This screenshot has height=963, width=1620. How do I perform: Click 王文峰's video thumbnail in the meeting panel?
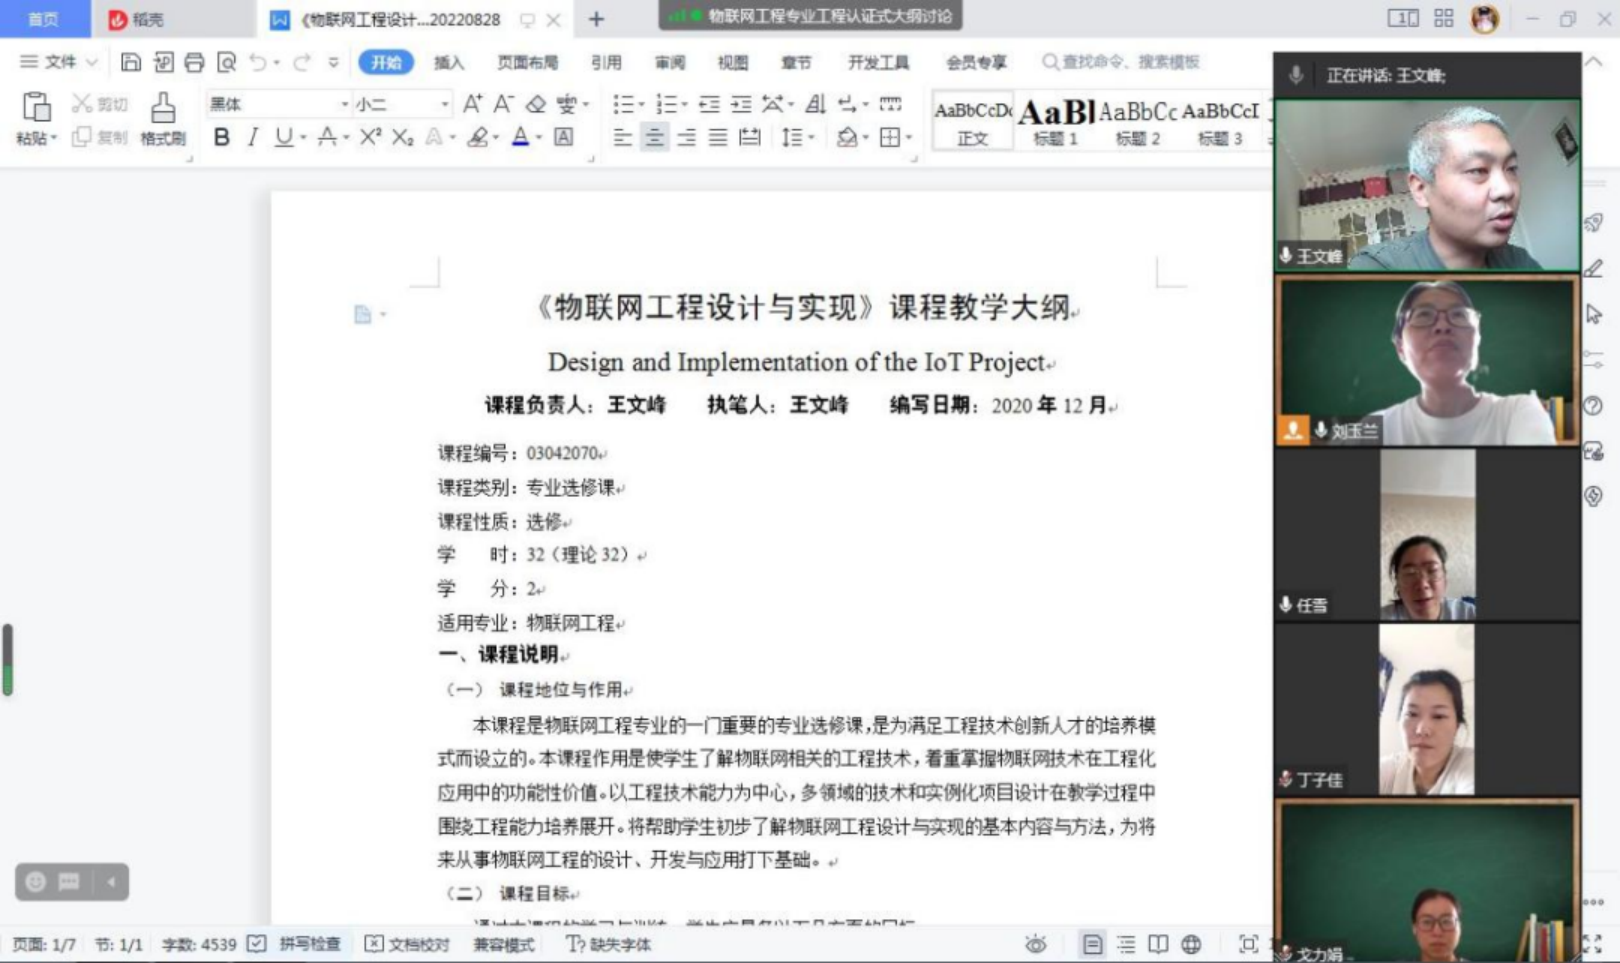1427,185
